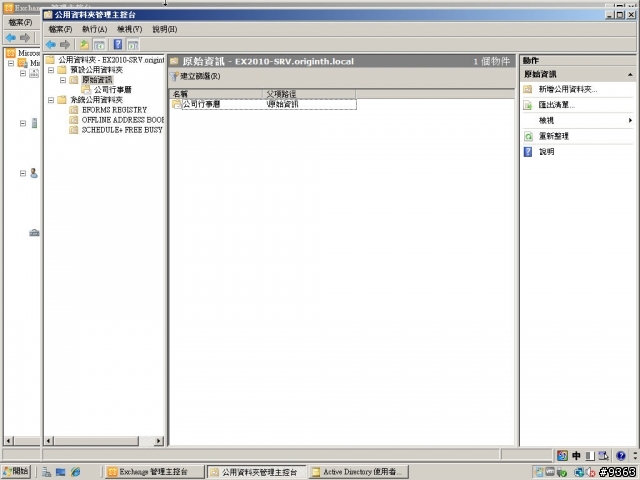Expand the 檢視 submenu arrow in the actions pane
Image resolution: width=640 pixels, height=480 pixels.
click(630, 120)
